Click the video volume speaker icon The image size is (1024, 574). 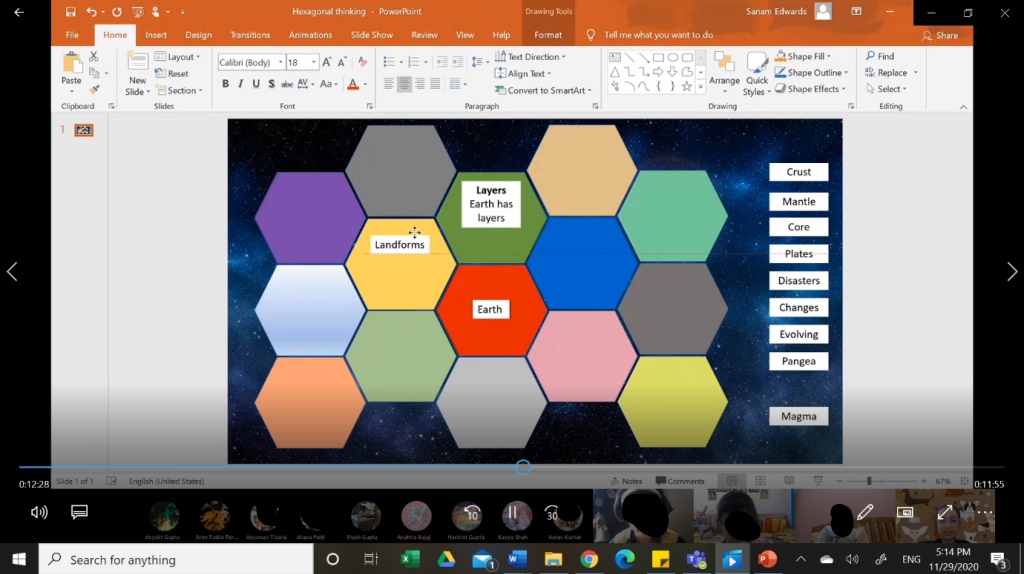(39, 513)
